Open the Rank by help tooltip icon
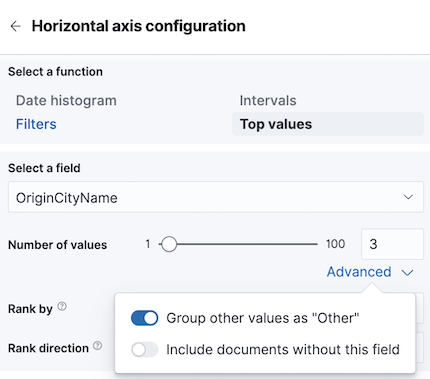Screen dimensions: 430x379 click(62, 306)
